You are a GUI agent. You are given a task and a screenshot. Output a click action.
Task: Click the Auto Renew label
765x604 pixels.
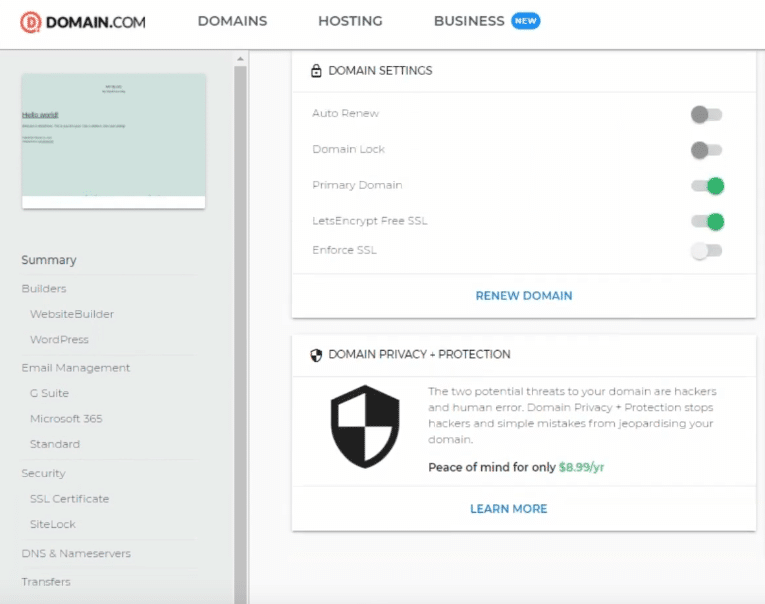[345, 113]
